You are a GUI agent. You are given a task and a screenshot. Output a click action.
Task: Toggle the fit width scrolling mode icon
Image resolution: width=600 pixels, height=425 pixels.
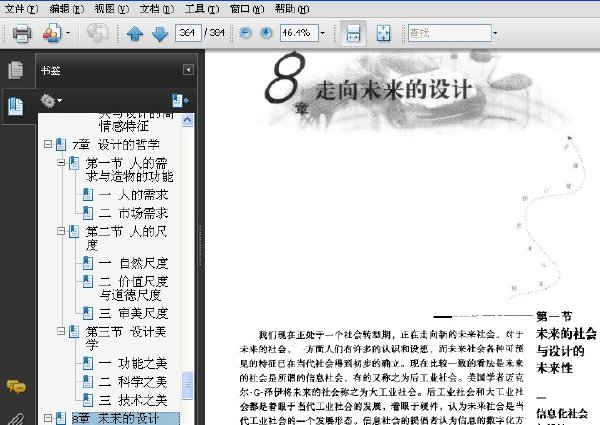353,33
